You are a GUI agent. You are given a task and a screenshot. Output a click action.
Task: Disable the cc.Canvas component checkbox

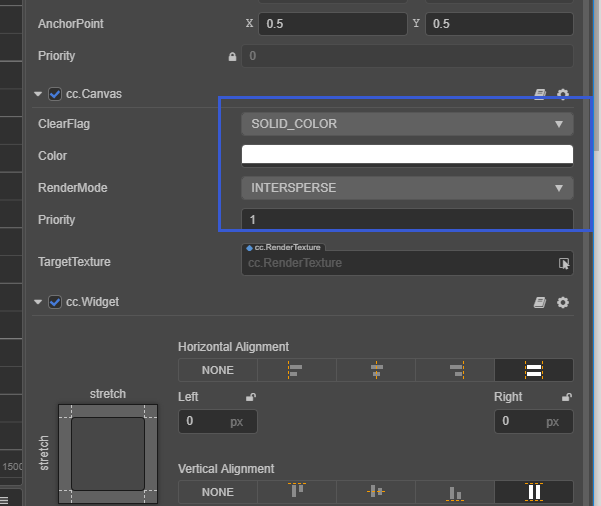[55, 94]
